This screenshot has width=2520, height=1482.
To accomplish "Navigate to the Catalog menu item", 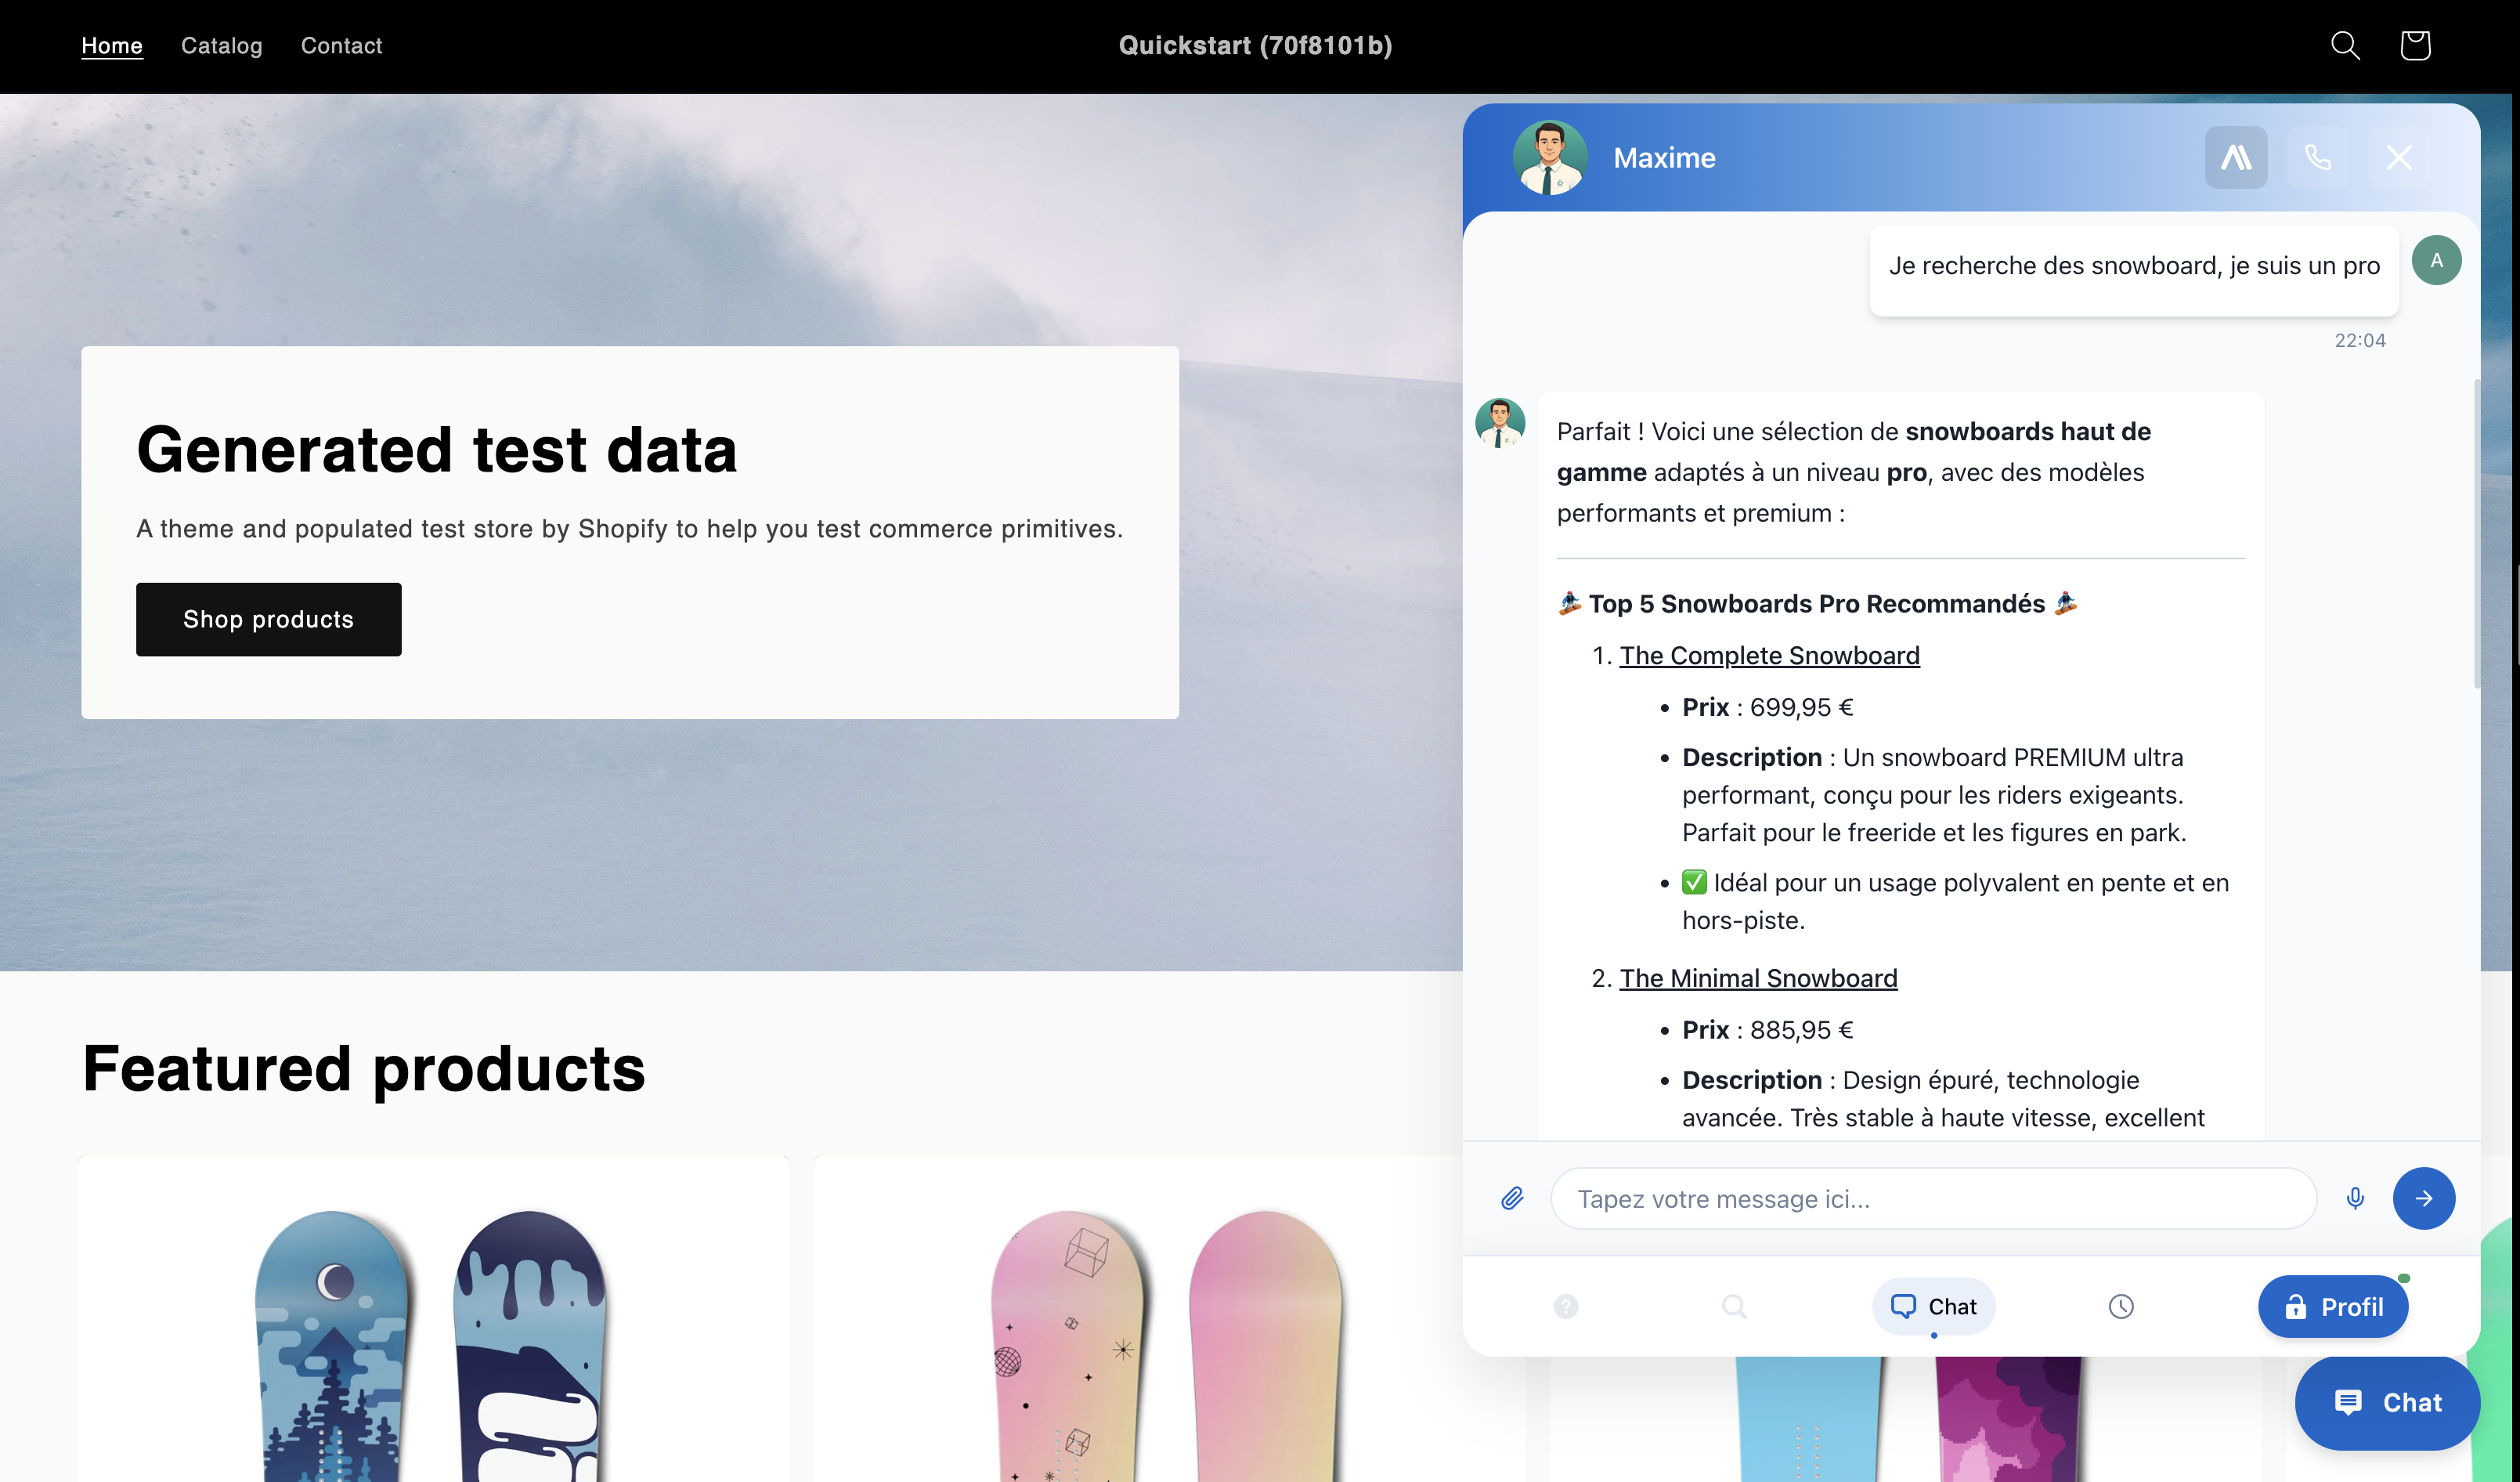I will click(x=221, y=46).
